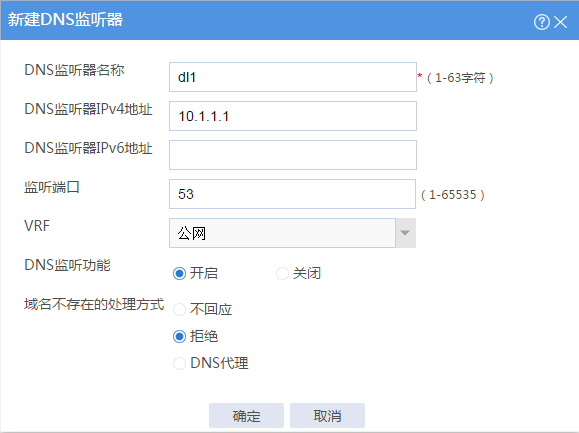Enable DNS监听功能 with the 开启 radio
The width and height of the screenshot is (579, 433).
(x=179, y=274)
